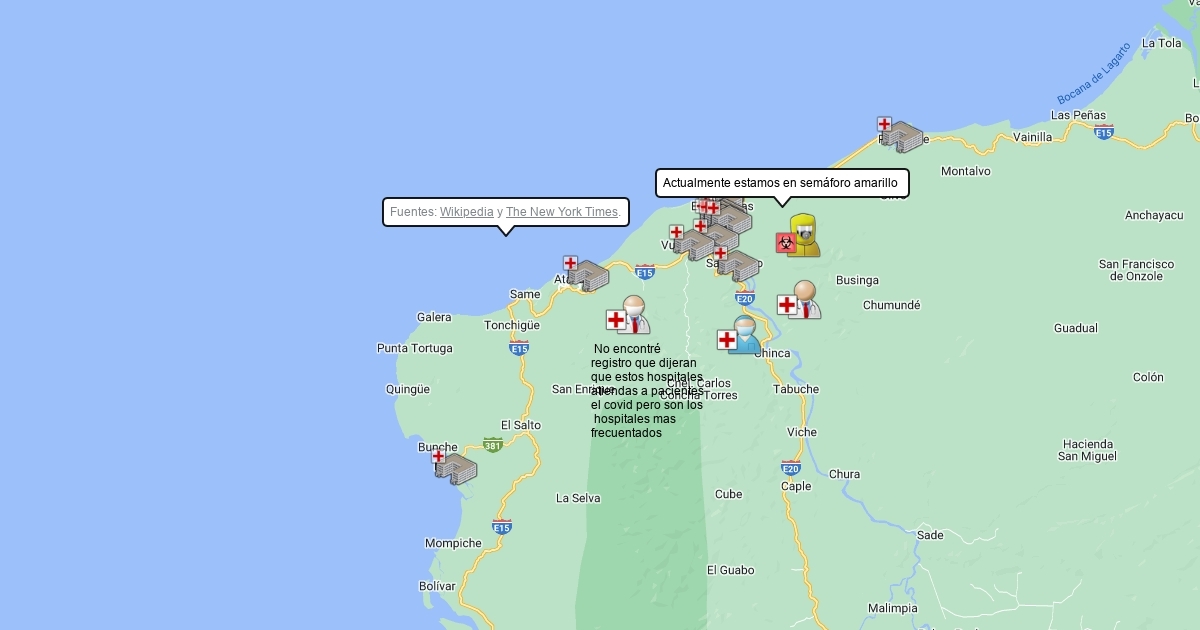Click the E20 highway shield near Caple
The height and width of the screenshot is (630, 1200).
791,468
